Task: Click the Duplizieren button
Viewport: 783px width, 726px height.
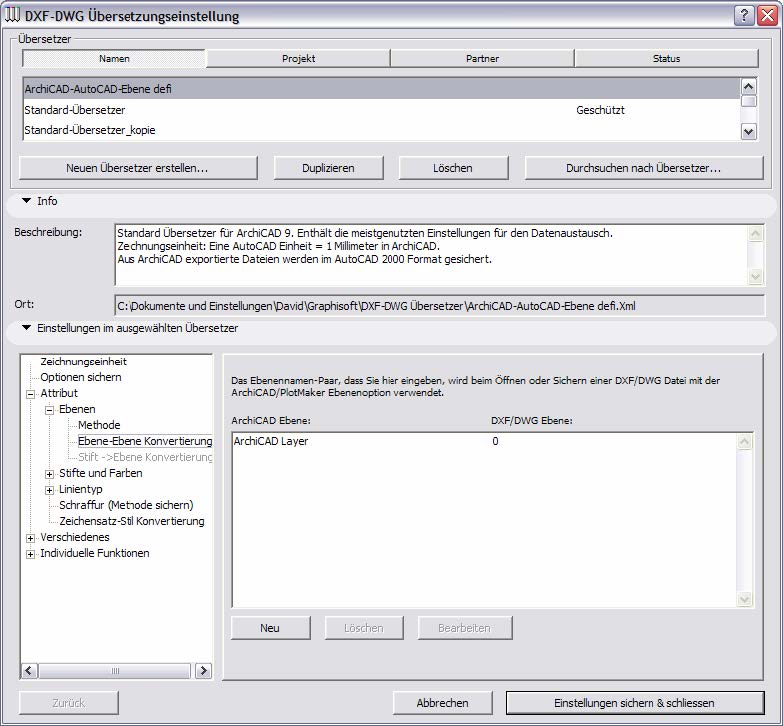Action: [x=328, y=168]
